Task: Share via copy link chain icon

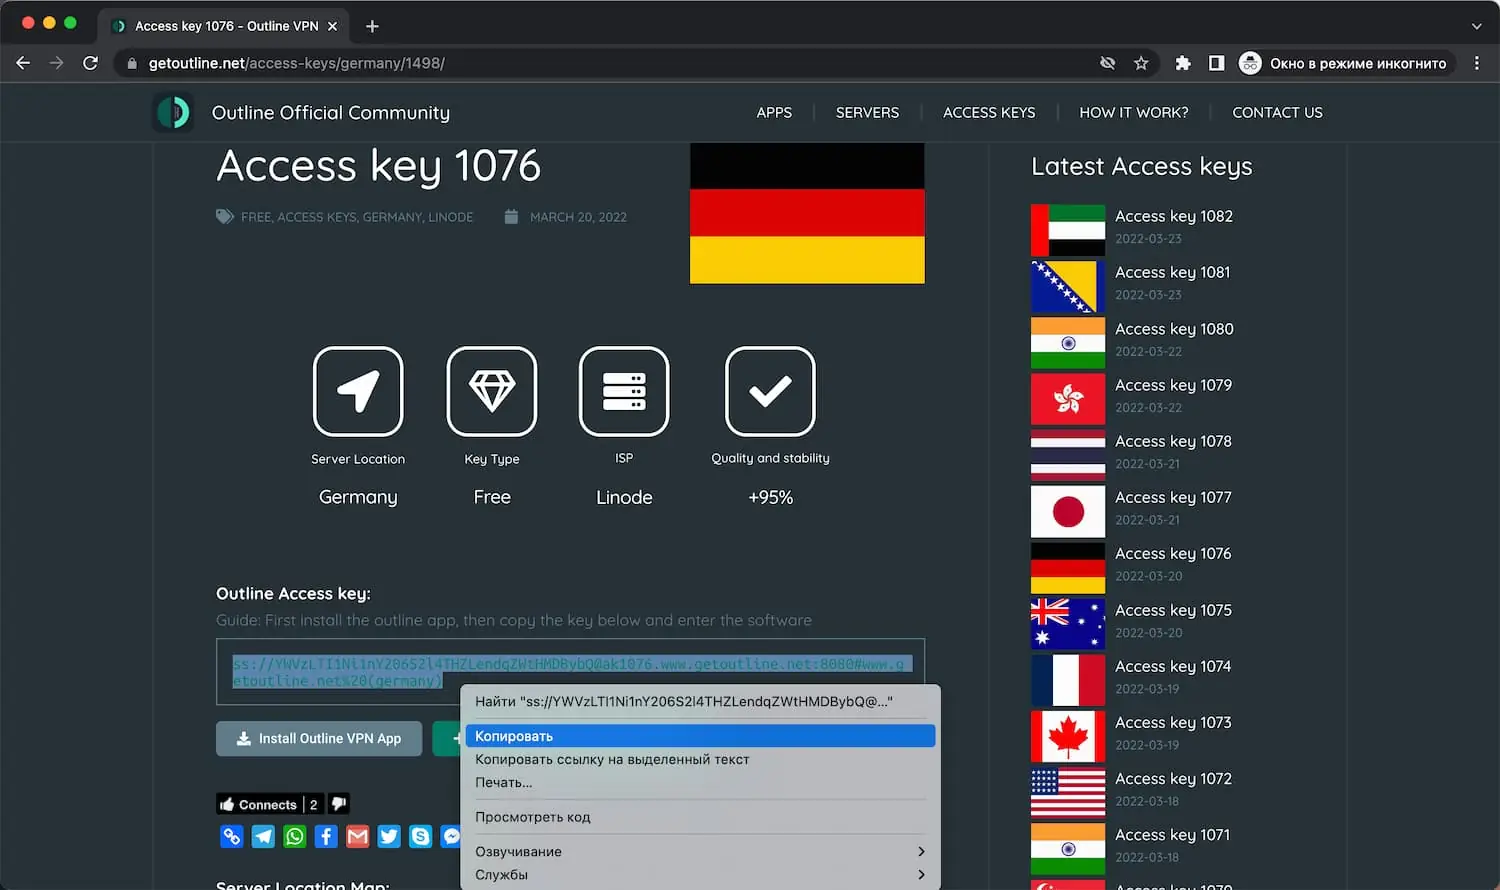Action: [232, 836]
